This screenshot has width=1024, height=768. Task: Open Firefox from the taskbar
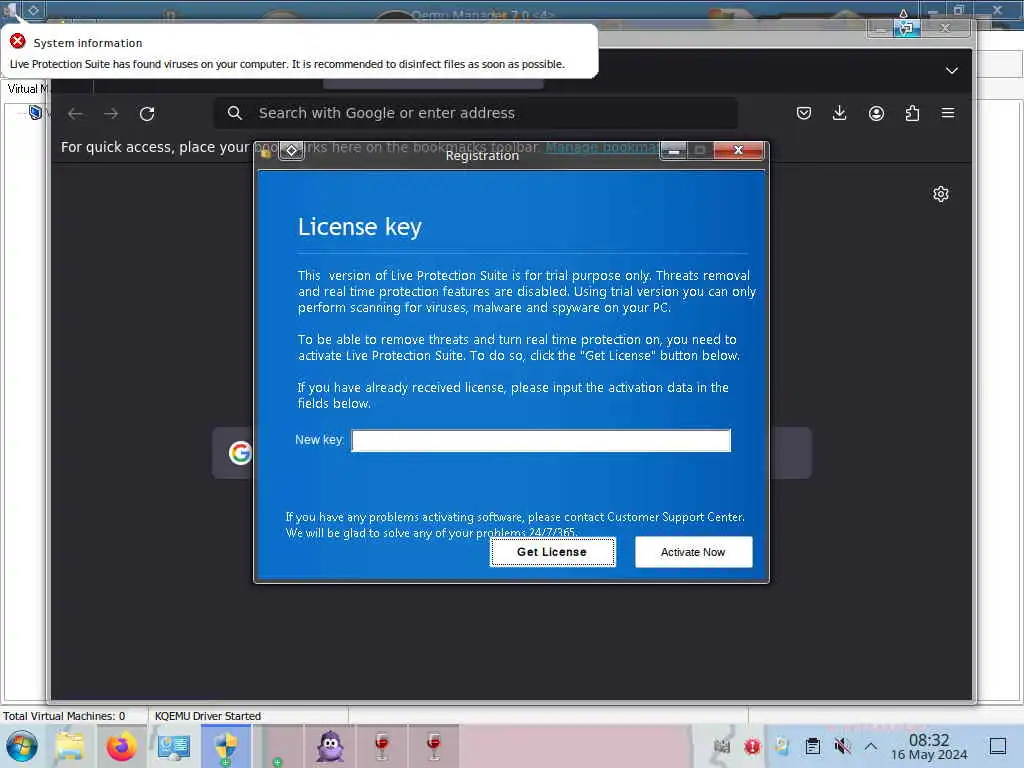click(121, 746)
